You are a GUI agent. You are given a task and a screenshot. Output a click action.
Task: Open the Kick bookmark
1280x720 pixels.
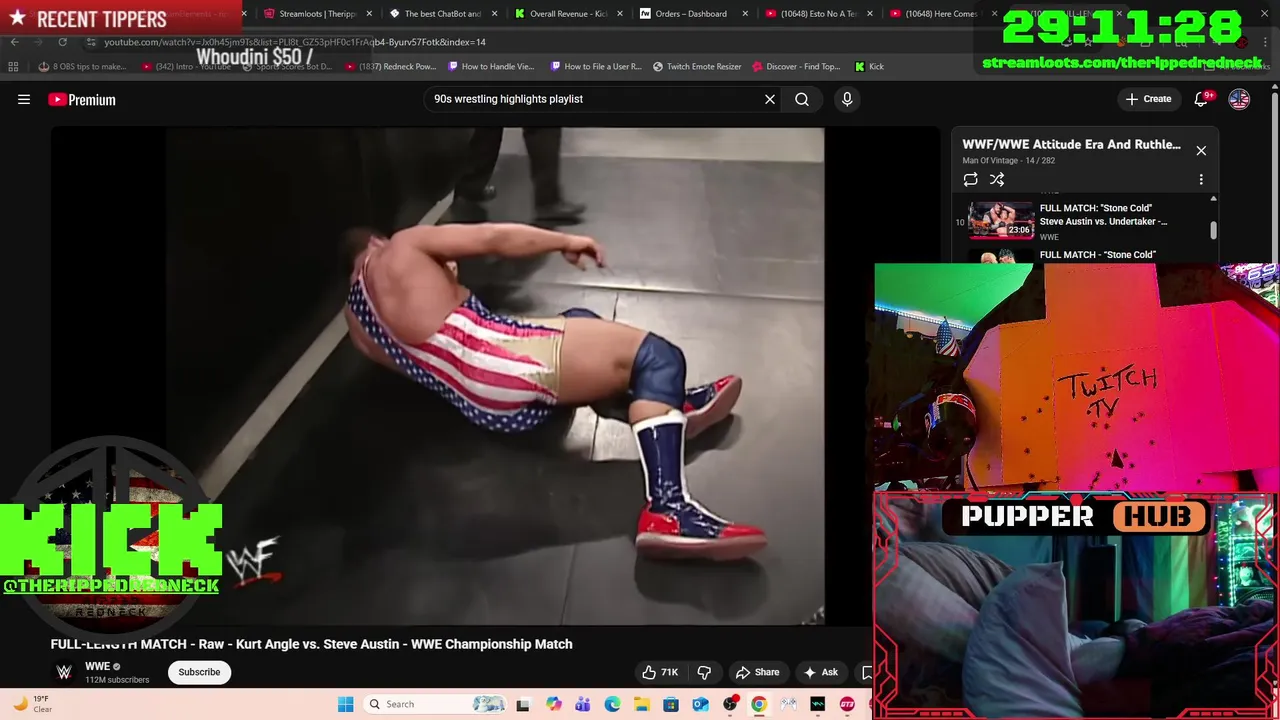tap(869, 66)
